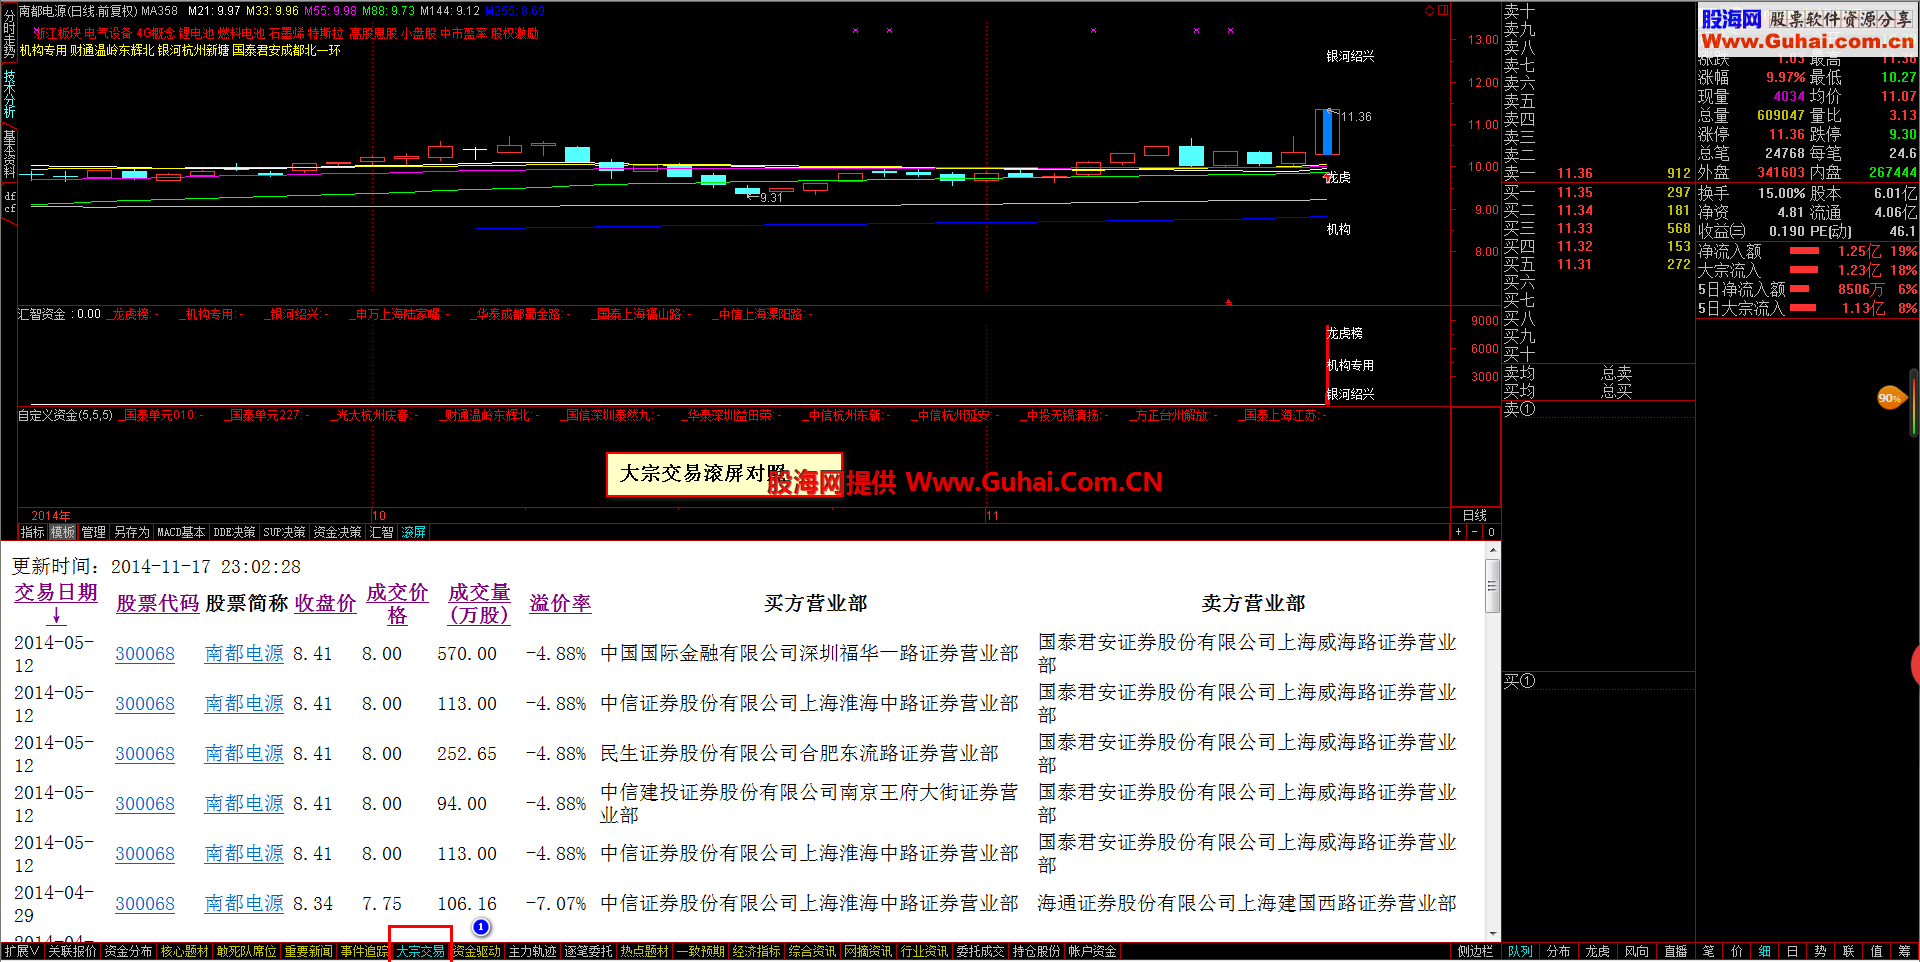The width and height of the screenshot is (1920, 962).
Task: Choose the SUP决策 template
Action: (284, 532)
